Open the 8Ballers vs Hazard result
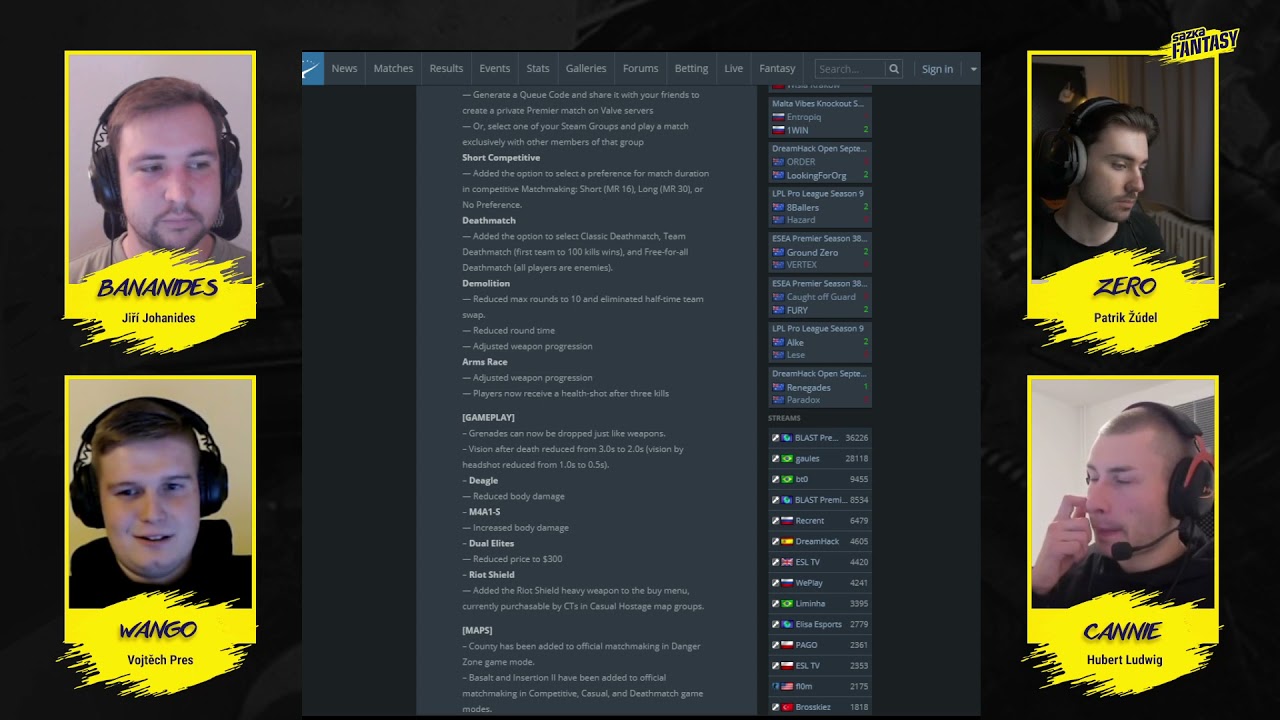 coord(820,207)
